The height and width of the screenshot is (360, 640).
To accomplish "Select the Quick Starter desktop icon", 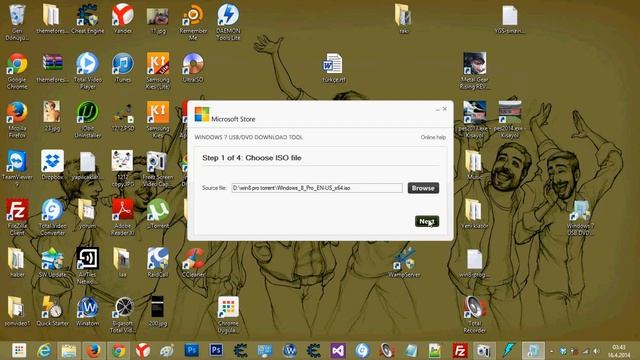I will pyautogui.click(x=52, y=311).
